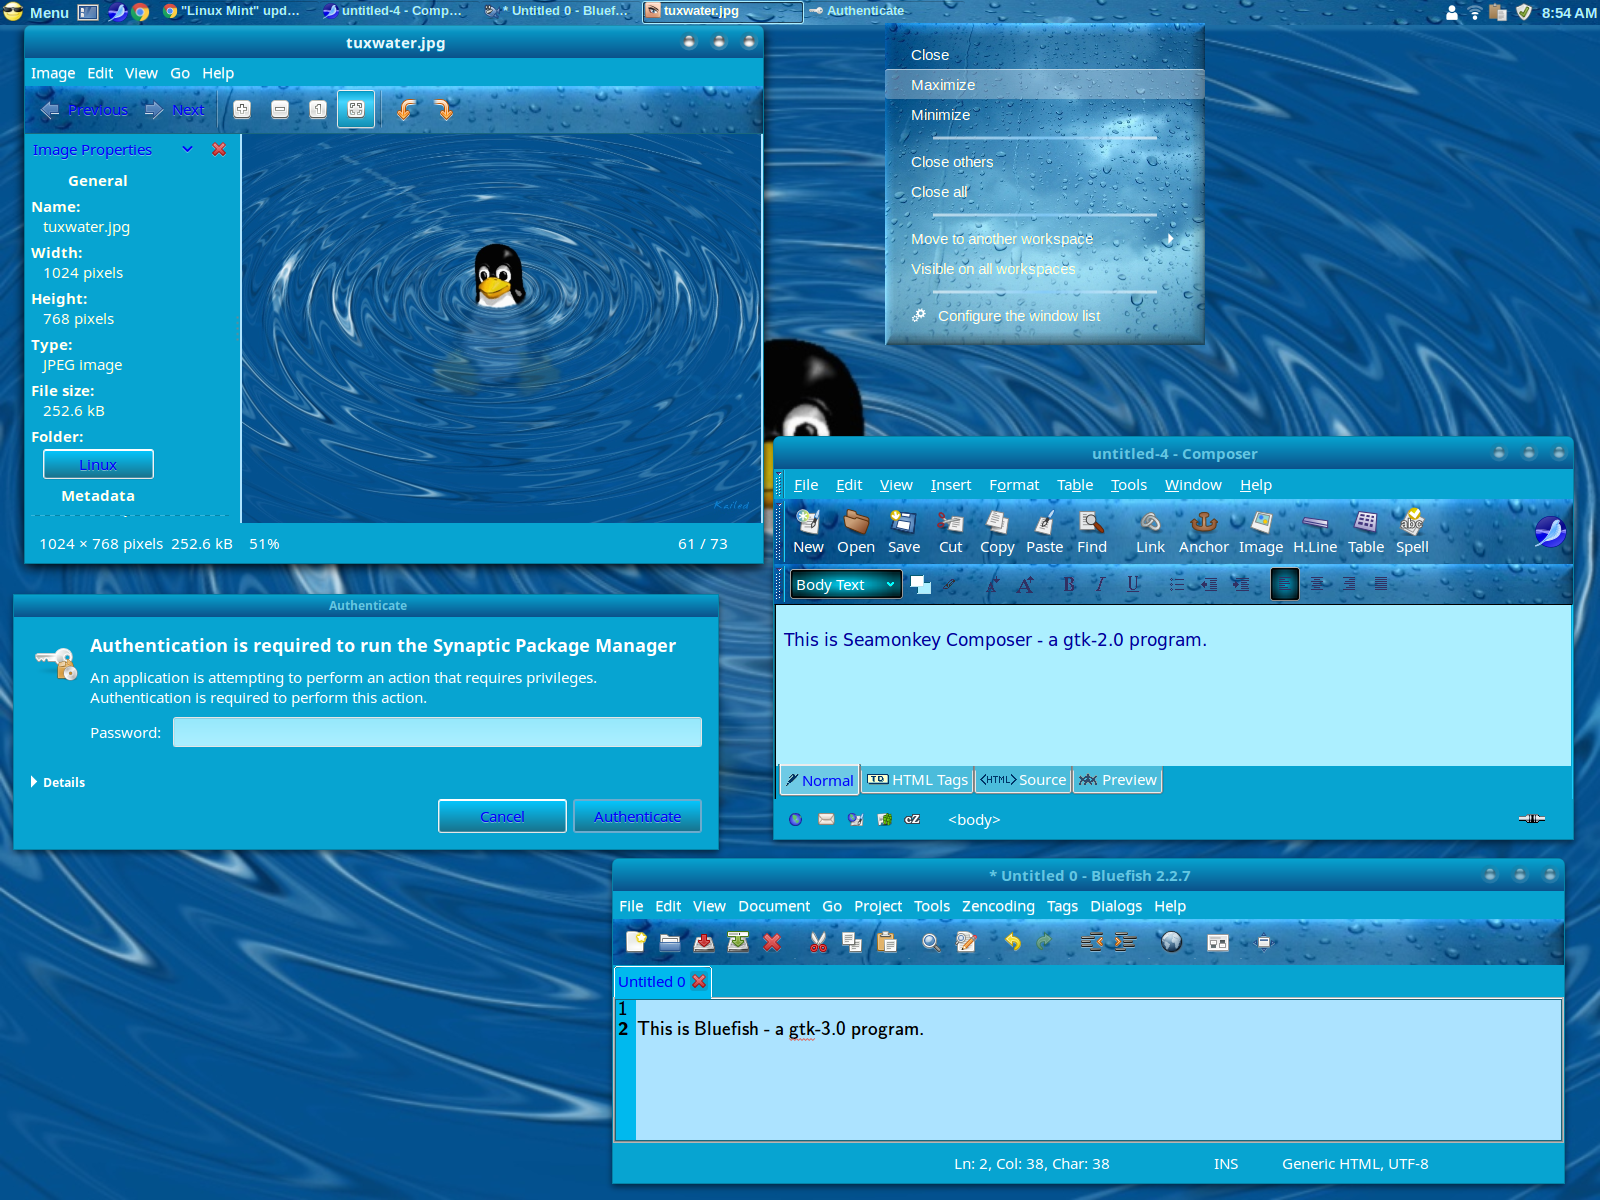Viewport: 1600px width, 1200px height.
Task: Create a New page in Composer
Action: [808, 532]
